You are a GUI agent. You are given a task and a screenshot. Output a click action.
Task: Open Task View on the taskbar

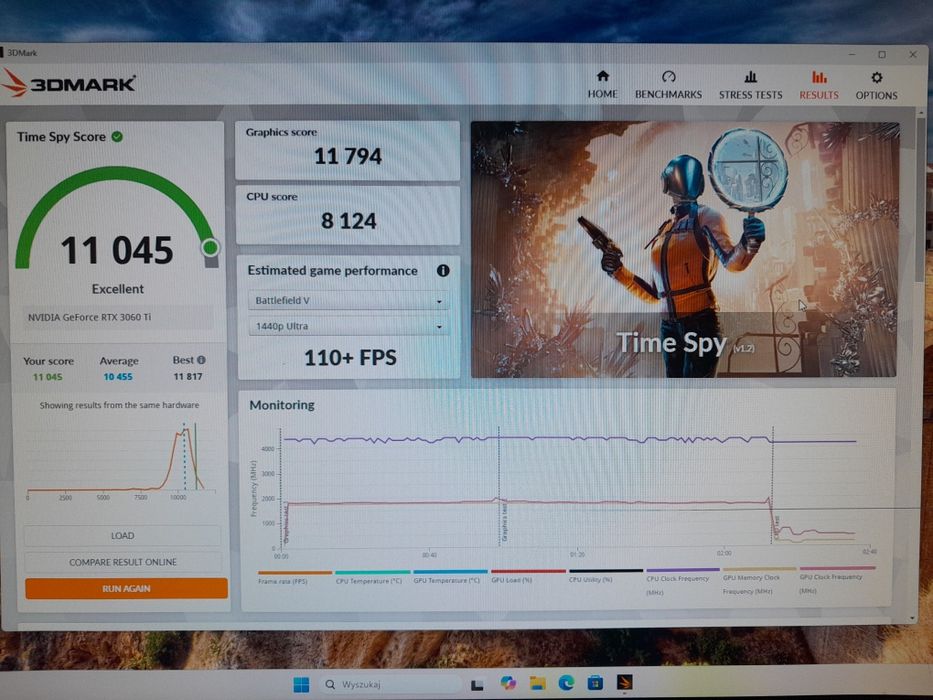pyautogui.click(x=477, y=684)
